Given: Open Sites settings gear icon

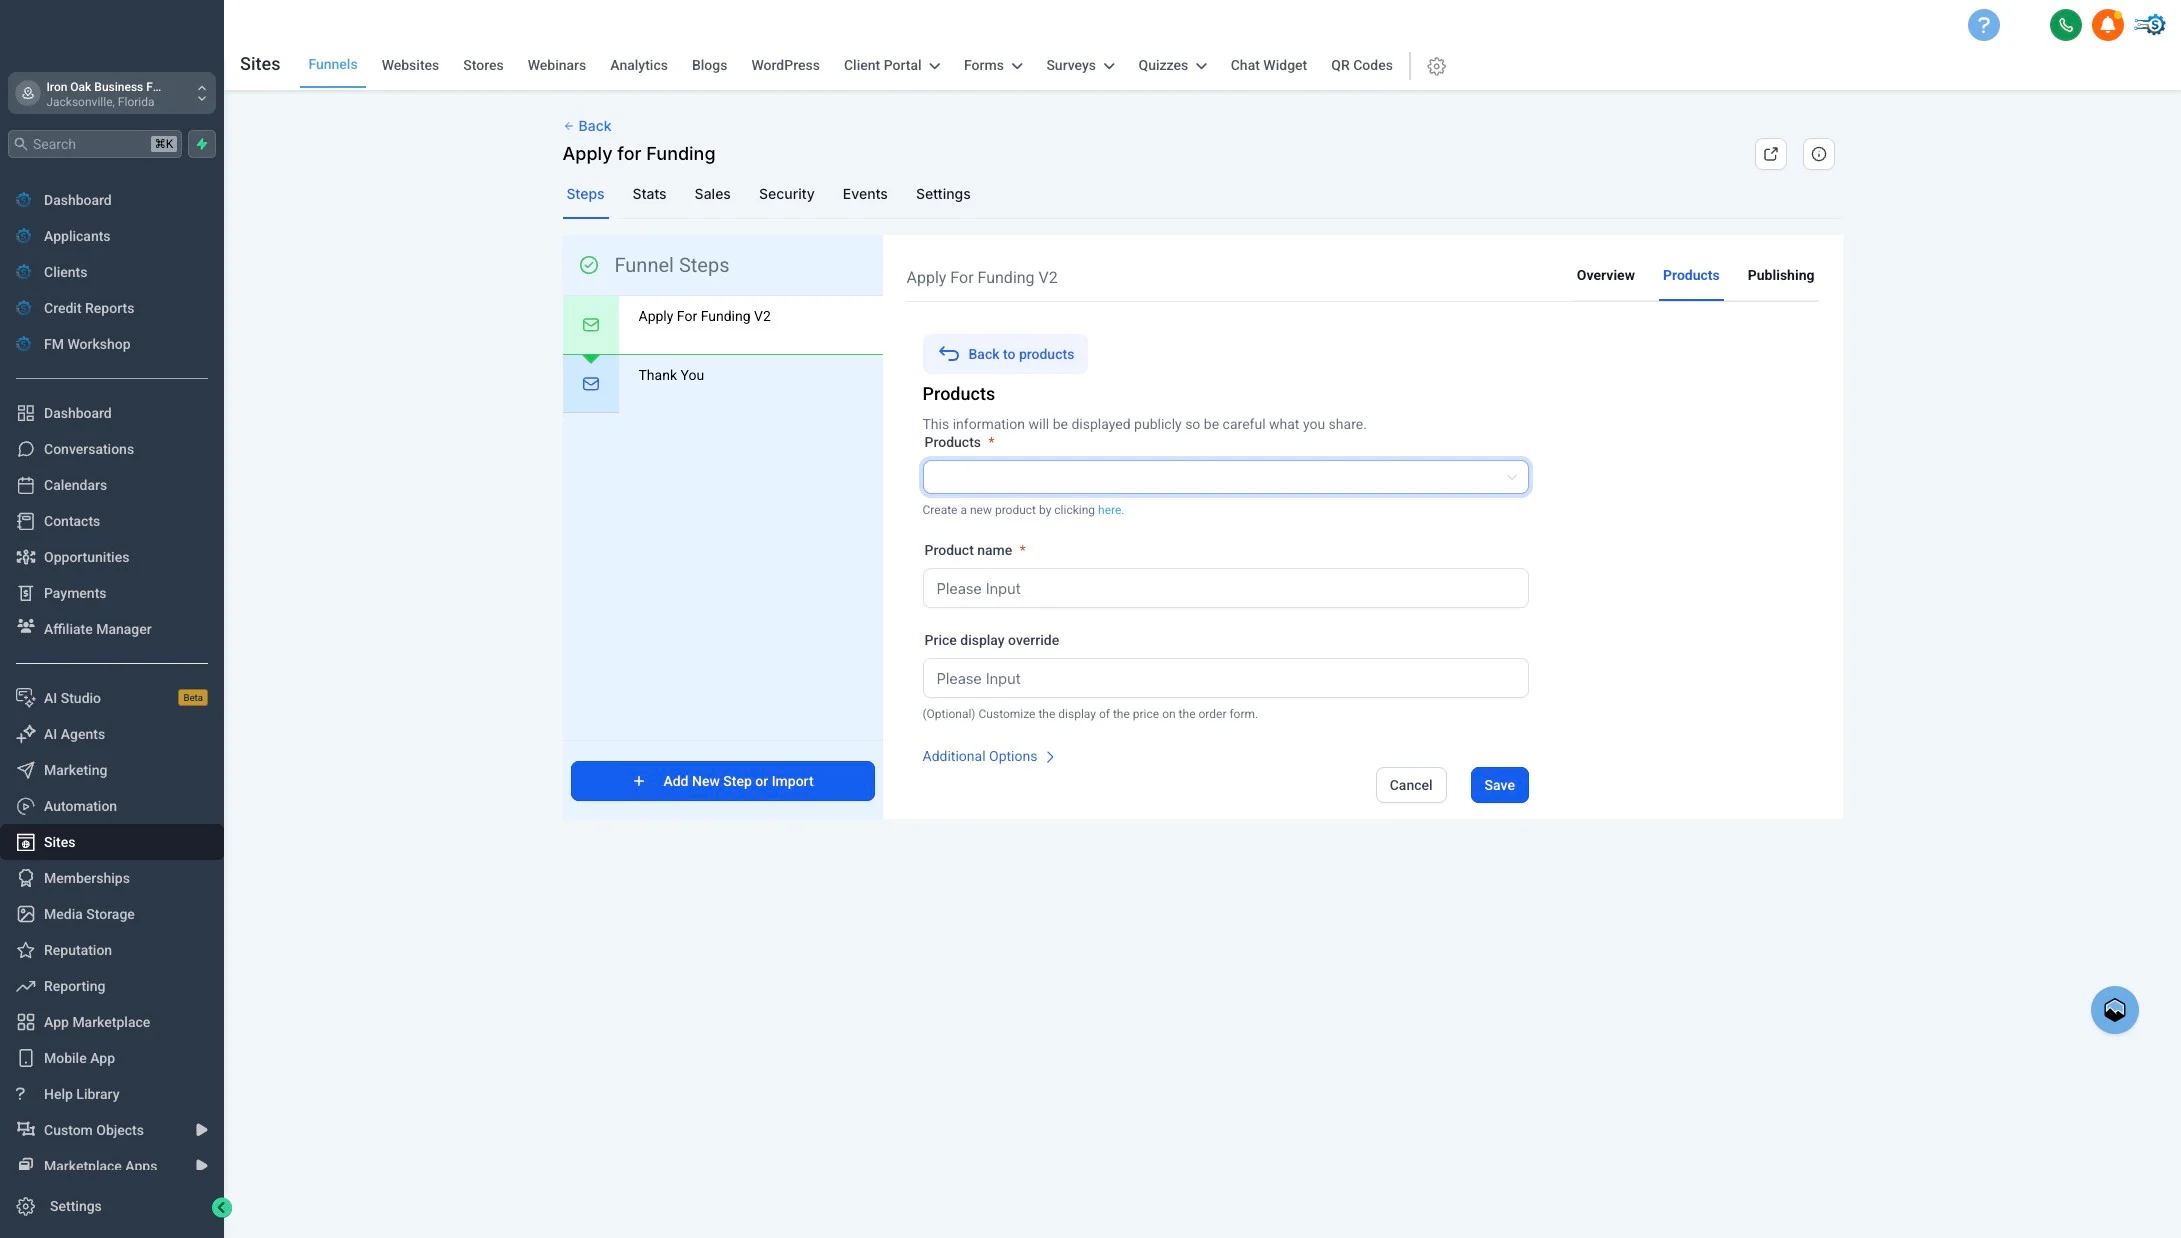Looking at the screenshot, I should [x=1436, y=66].
